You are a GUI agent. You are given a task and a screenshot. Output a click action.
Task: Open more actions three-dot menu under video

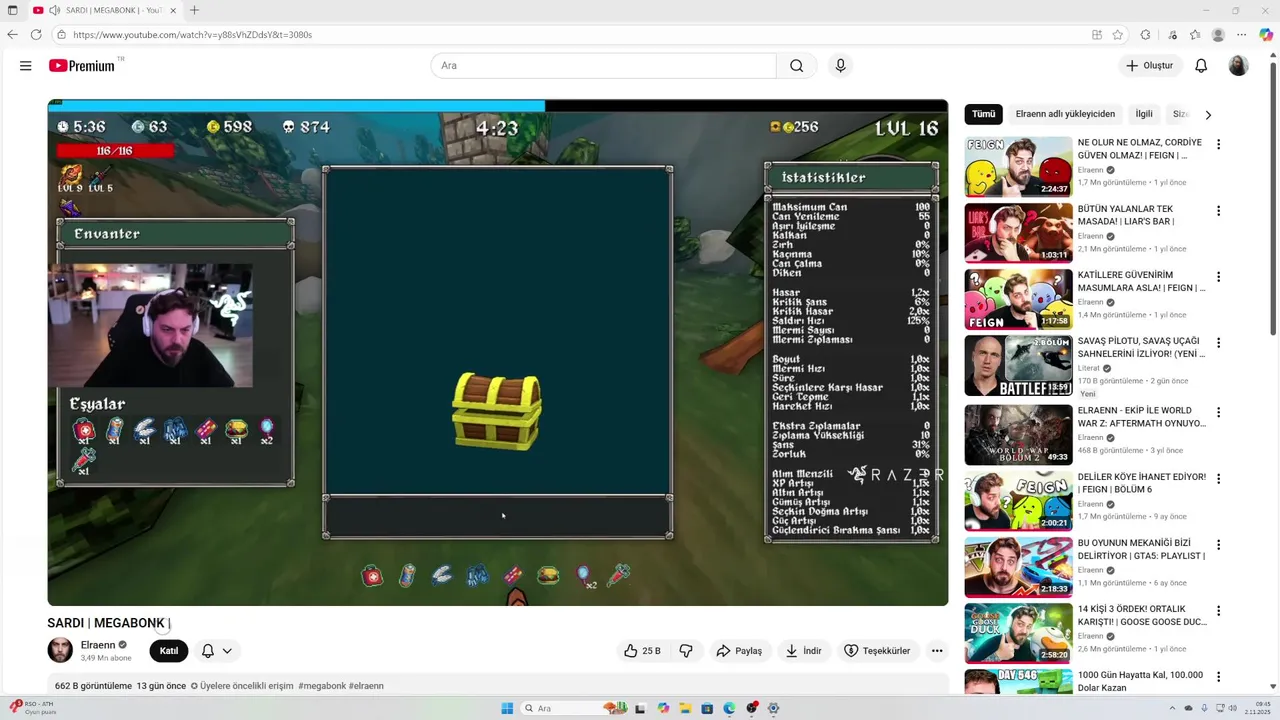937,651
